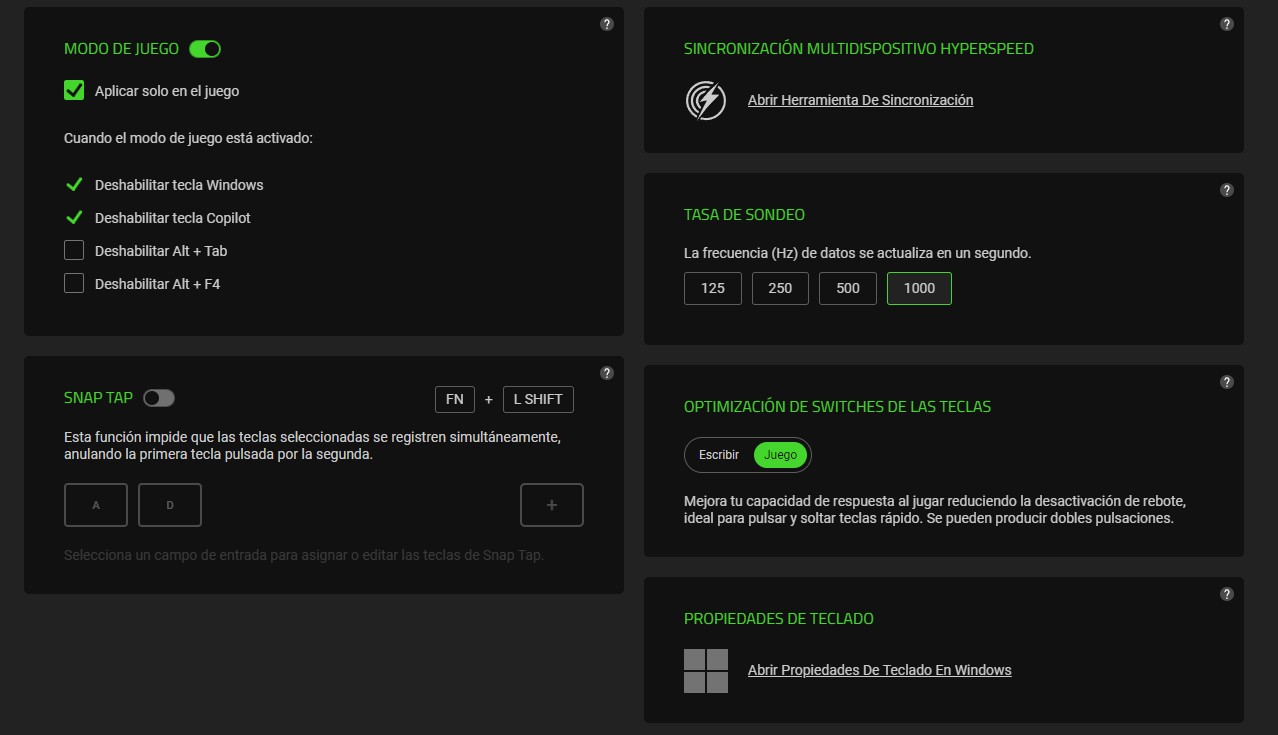The height and width of the screenshot is (735, 1278).
Task: Turn off the Modo de Juego toggle
Action: [x=205, y=49]
